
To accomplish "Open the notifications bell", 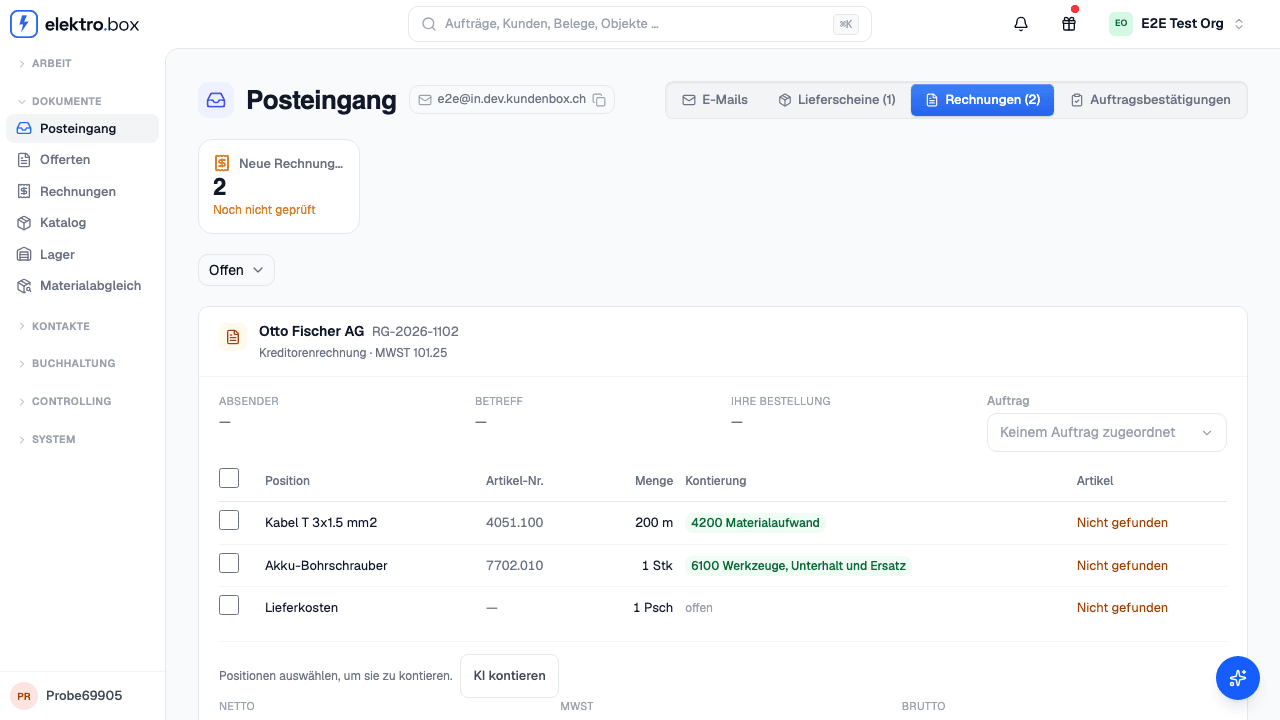I will 1021,24.
